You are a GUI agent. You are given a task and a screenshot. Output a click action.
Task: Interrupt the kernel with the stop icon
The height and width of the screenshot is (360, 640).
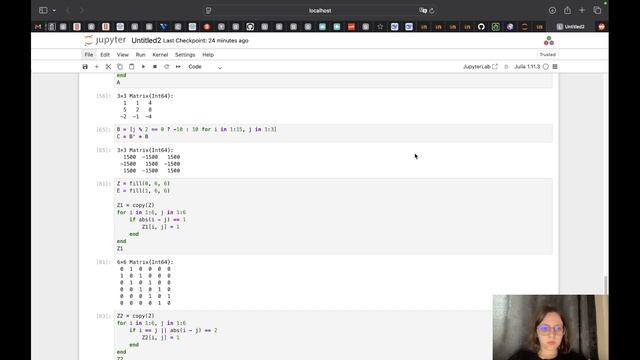click(155, 67)
